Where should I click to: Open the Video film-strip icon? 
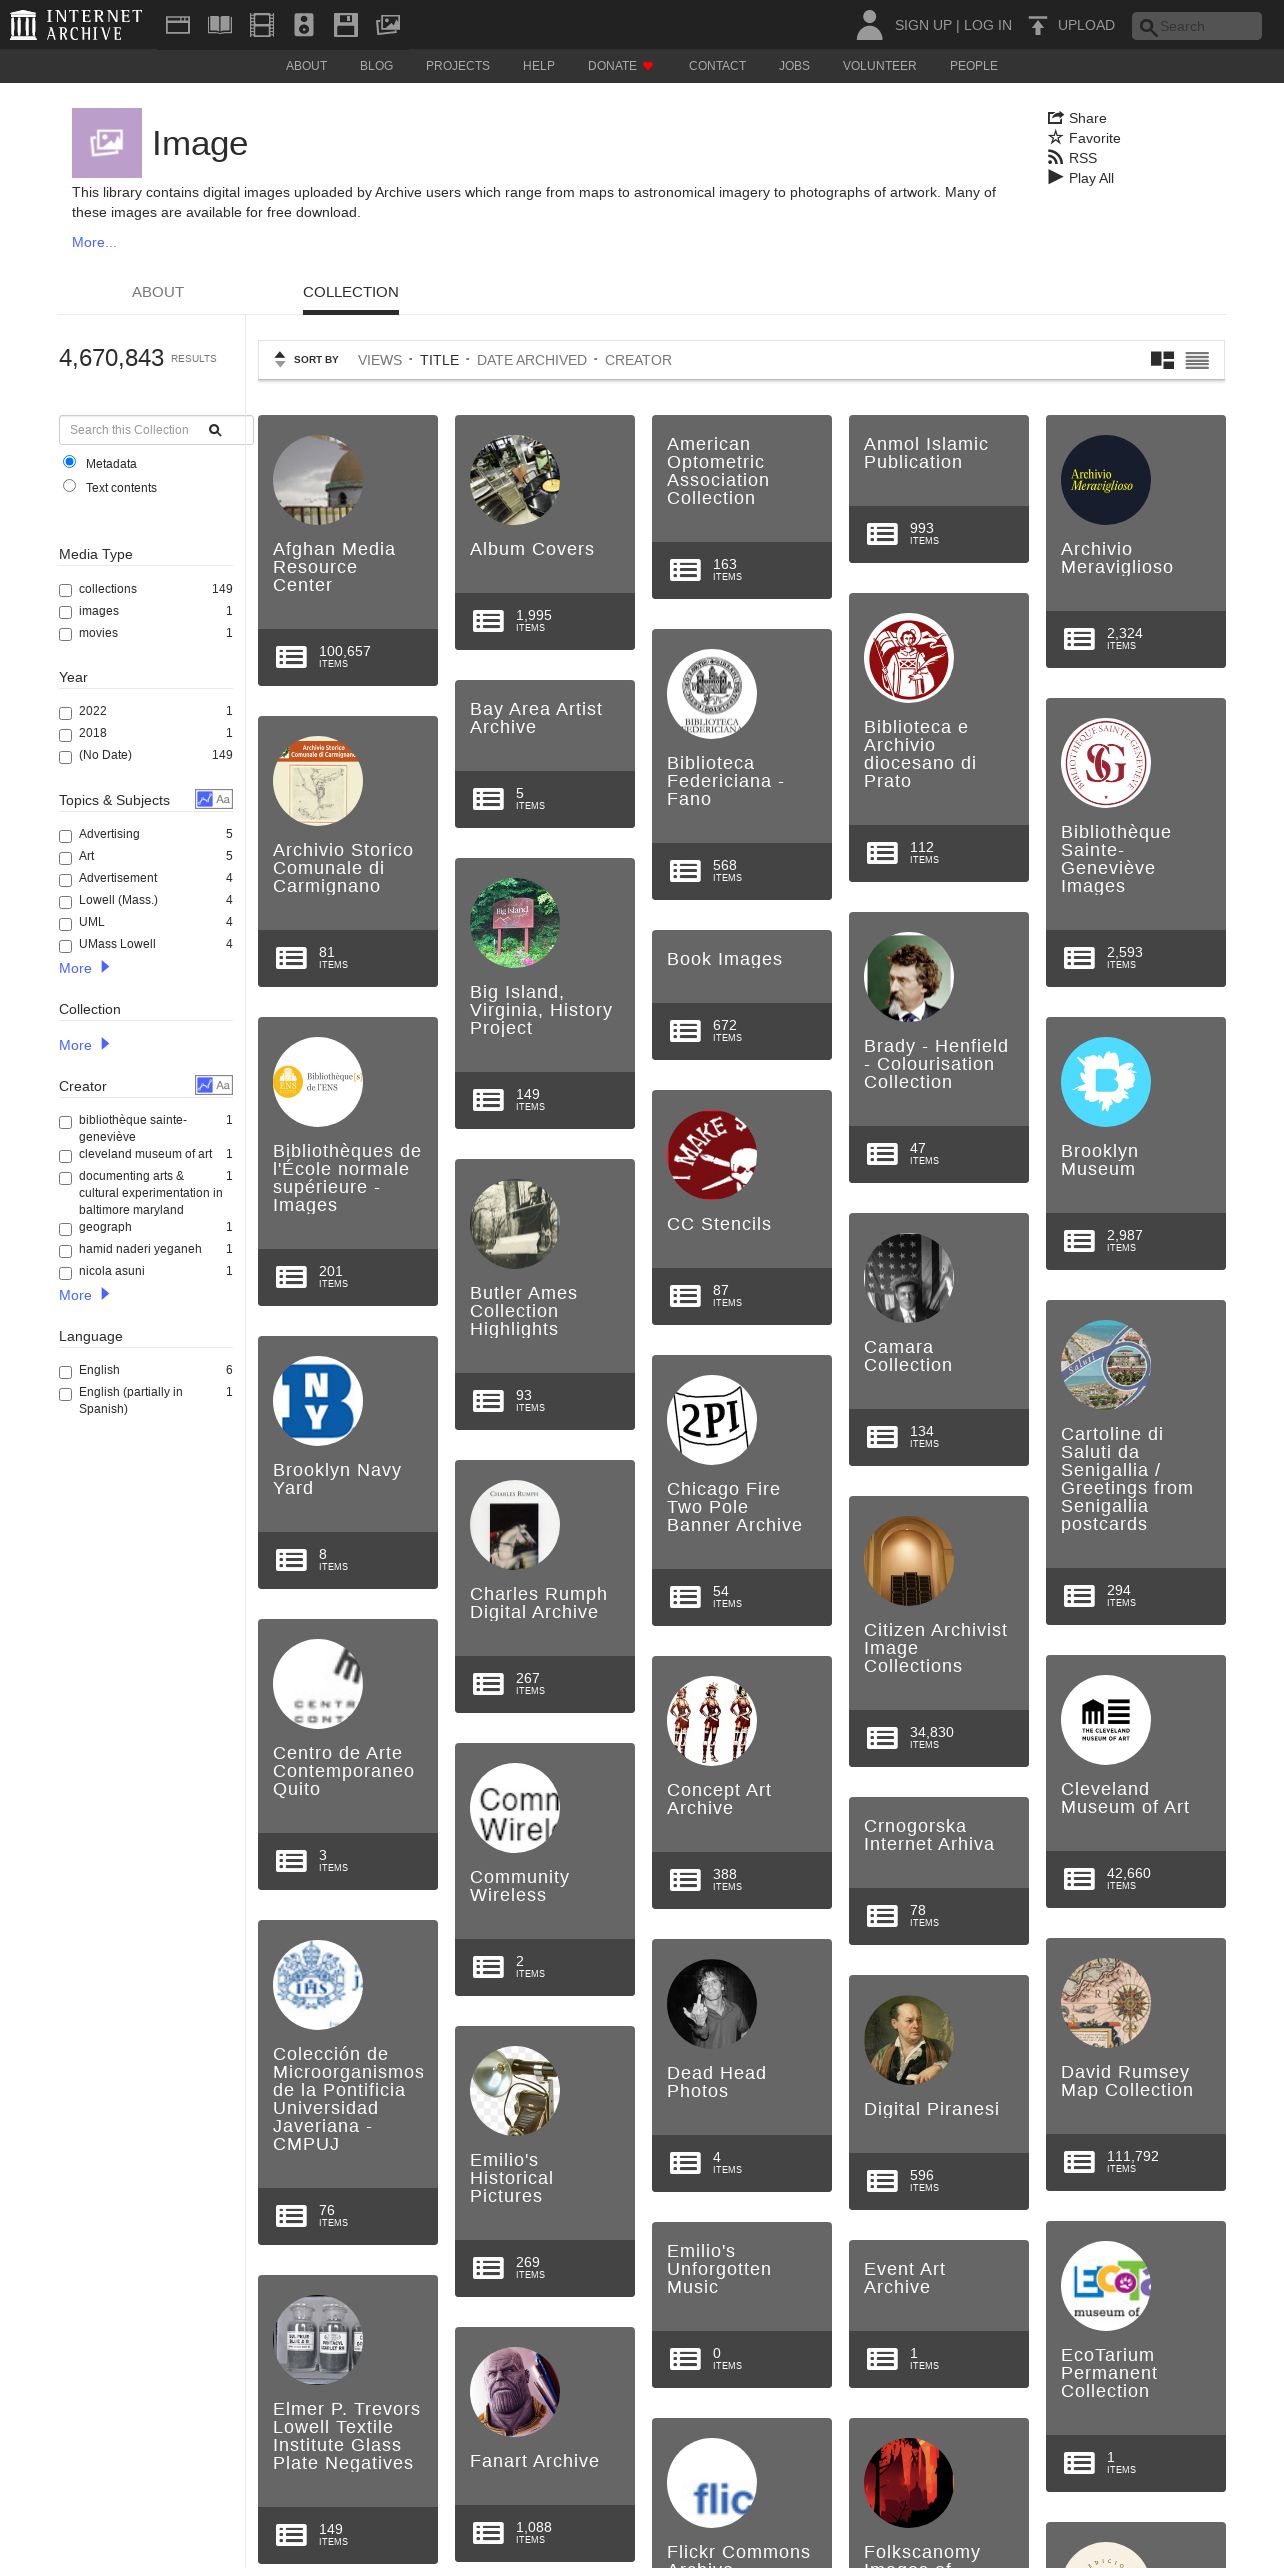[262, 25]
